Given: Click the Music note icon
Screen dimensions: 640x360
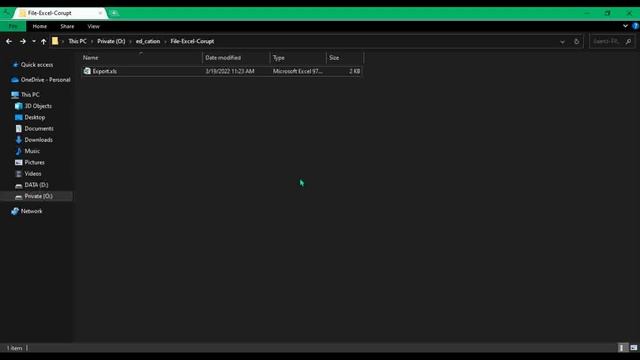Looking at the screenshot, I should 19,151.
